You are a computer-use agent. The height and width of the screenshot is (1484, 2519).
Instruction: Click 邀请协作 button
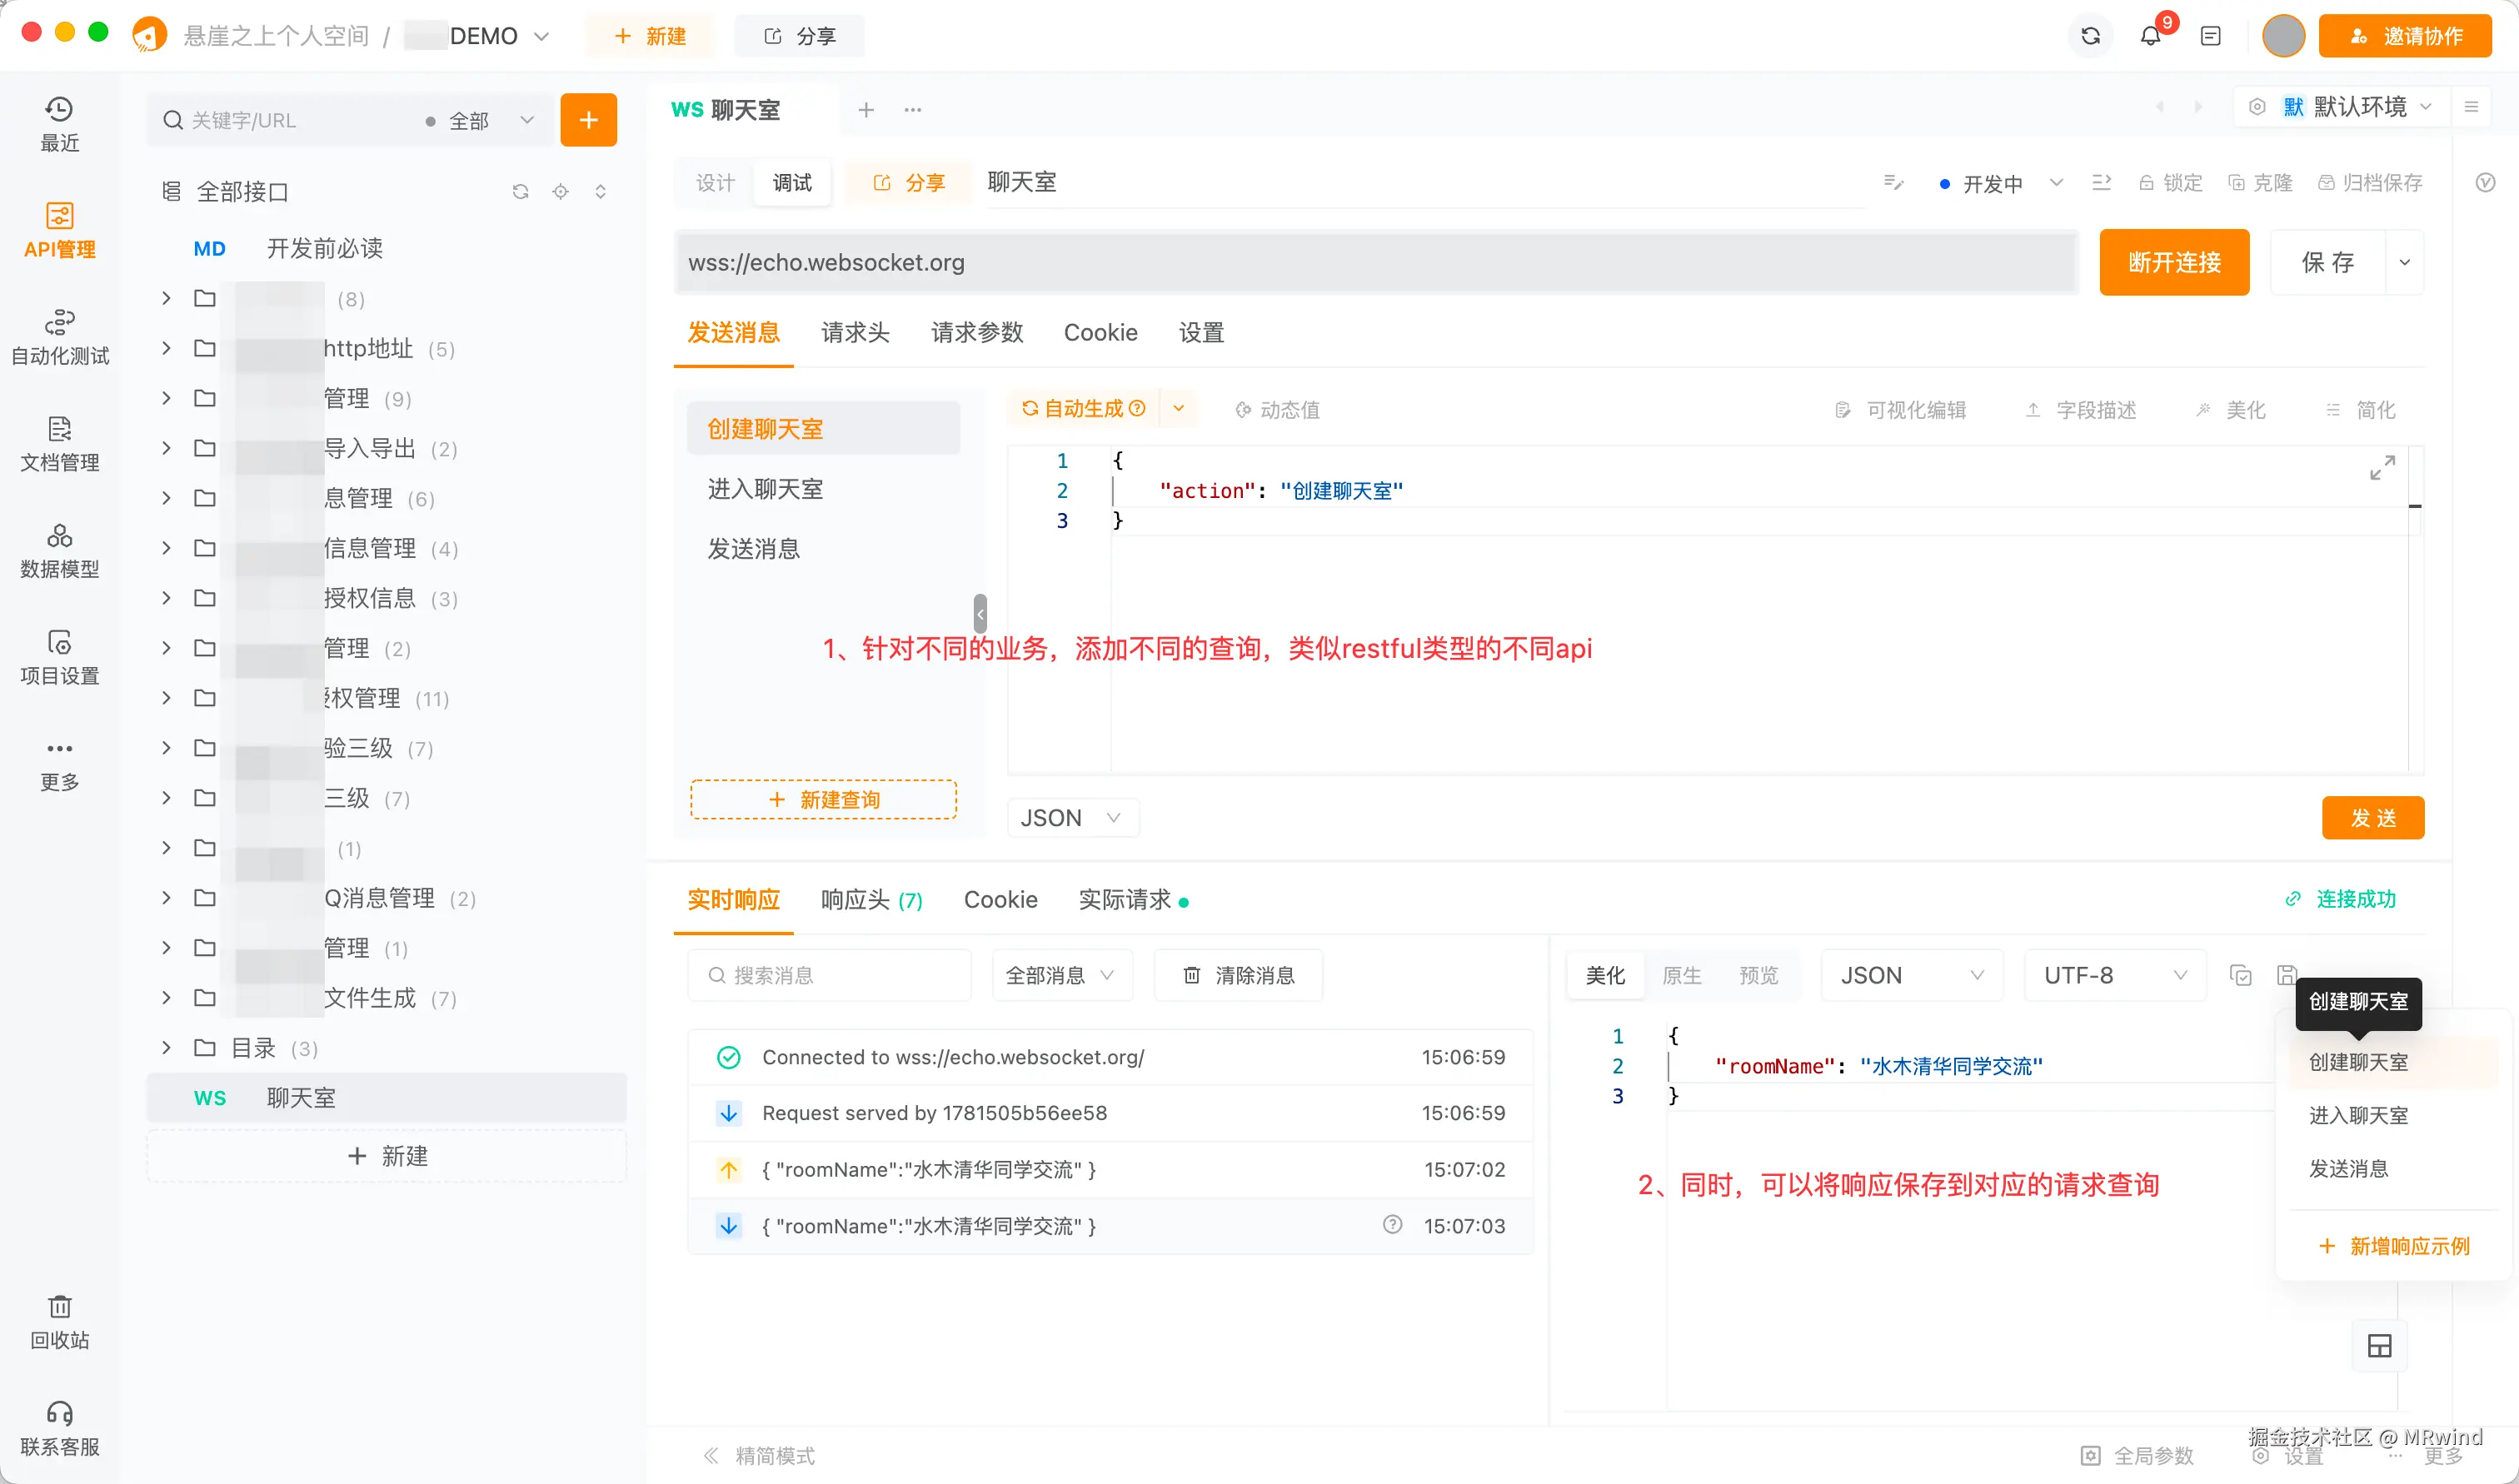[x=2405, y=36]
